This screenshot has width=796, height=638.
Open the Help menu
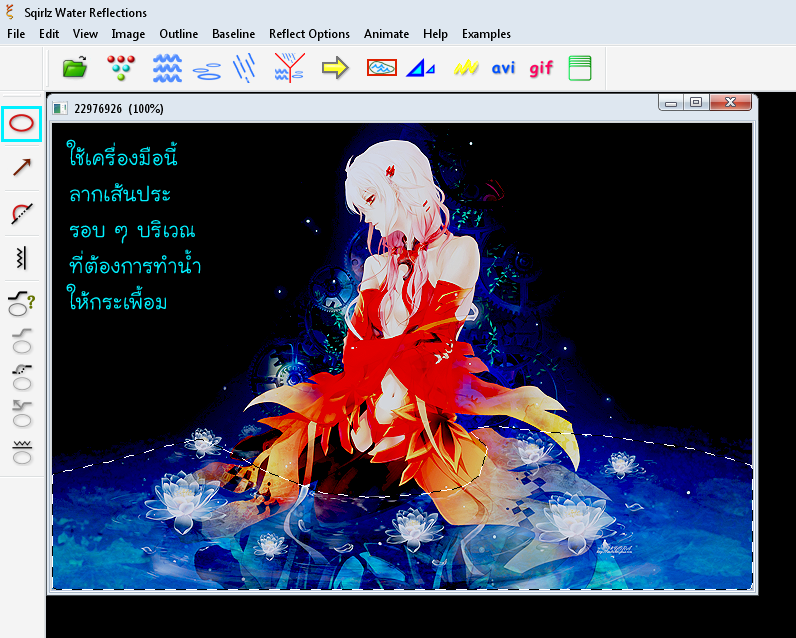click(x=435, y=34)
